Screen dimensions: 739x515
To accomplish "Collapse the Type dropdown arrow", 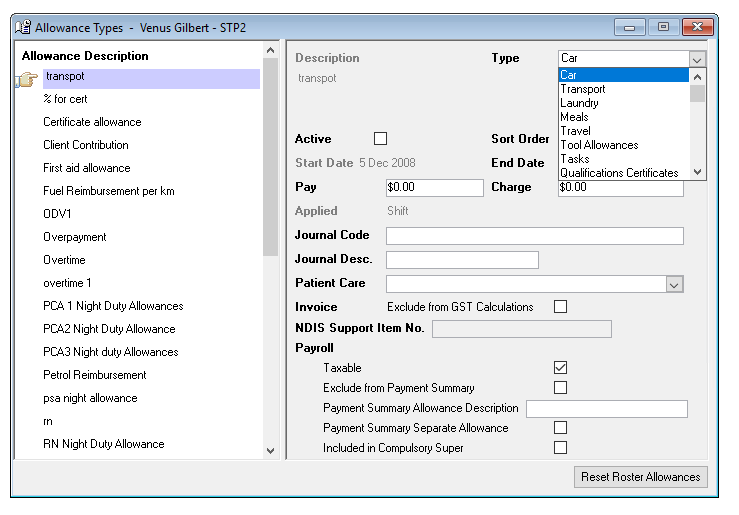I will point(697,59).
